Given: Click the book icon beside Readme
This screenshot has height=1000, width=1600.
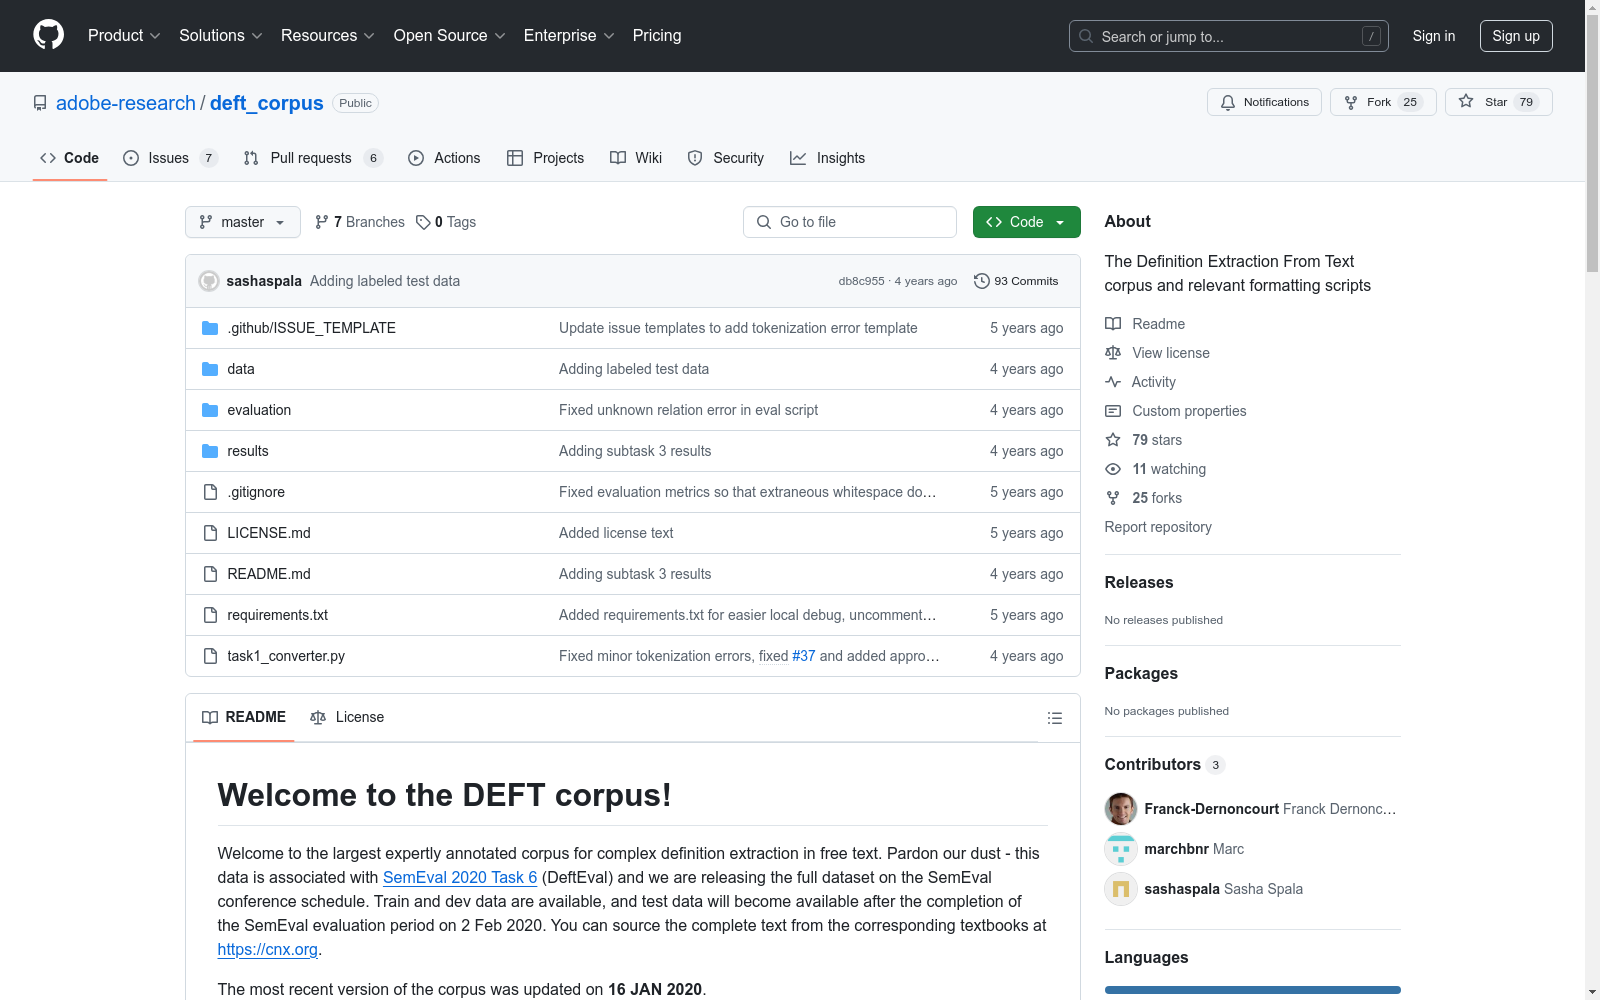Looking at the screenshot, I should click(x=1113, y=324).
